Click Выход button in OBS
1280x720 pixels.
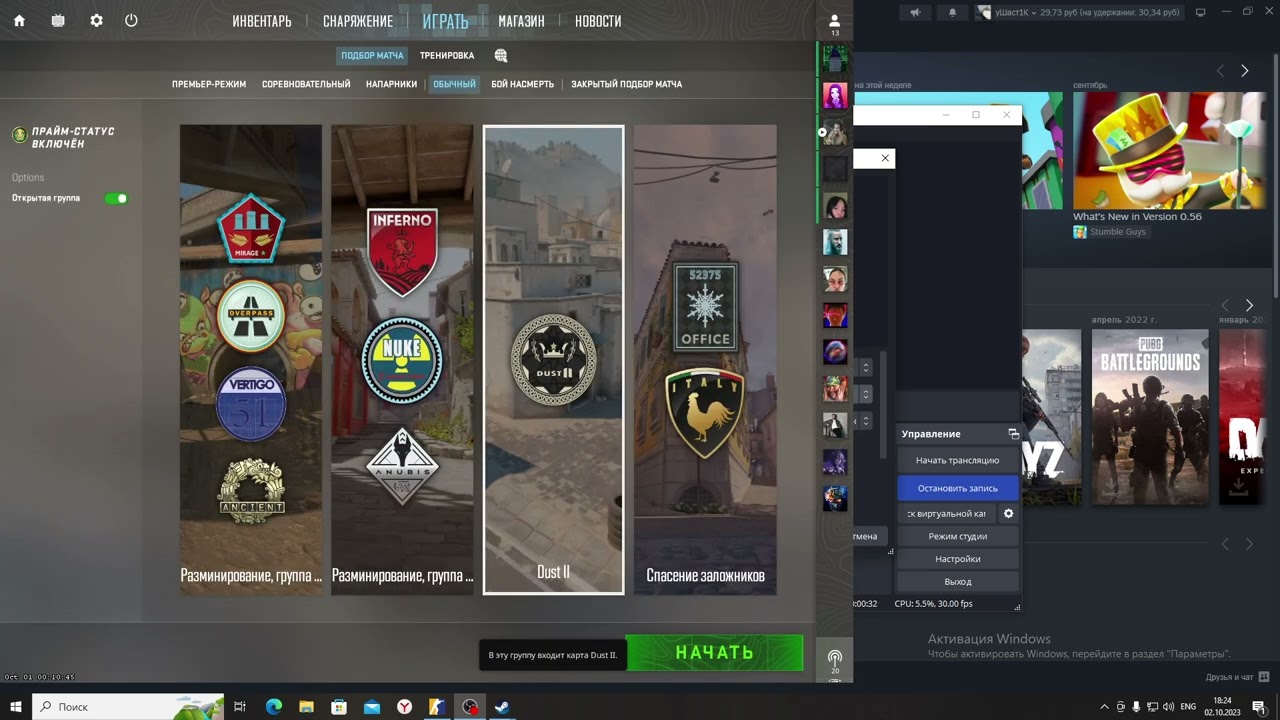[958, 582]
